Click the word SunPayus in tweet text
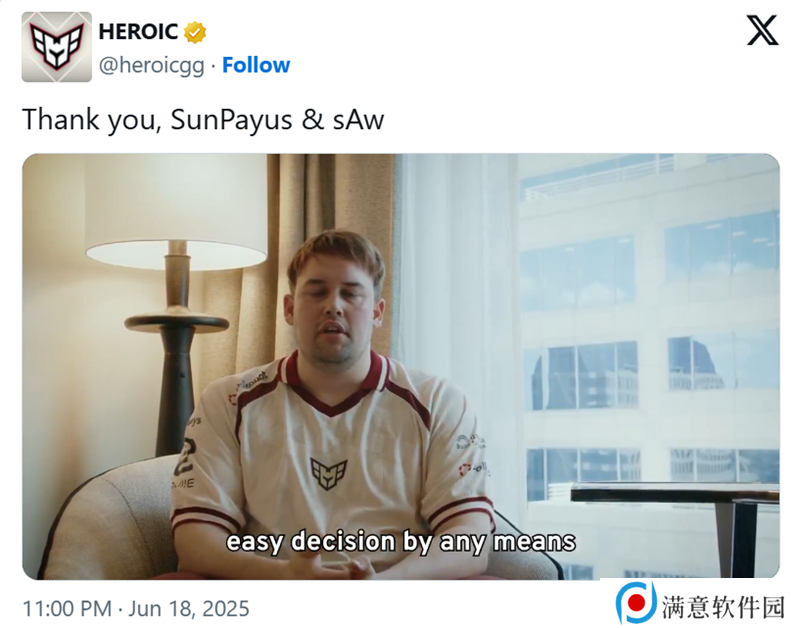The image size is (800, 628). tap(231, 120)
